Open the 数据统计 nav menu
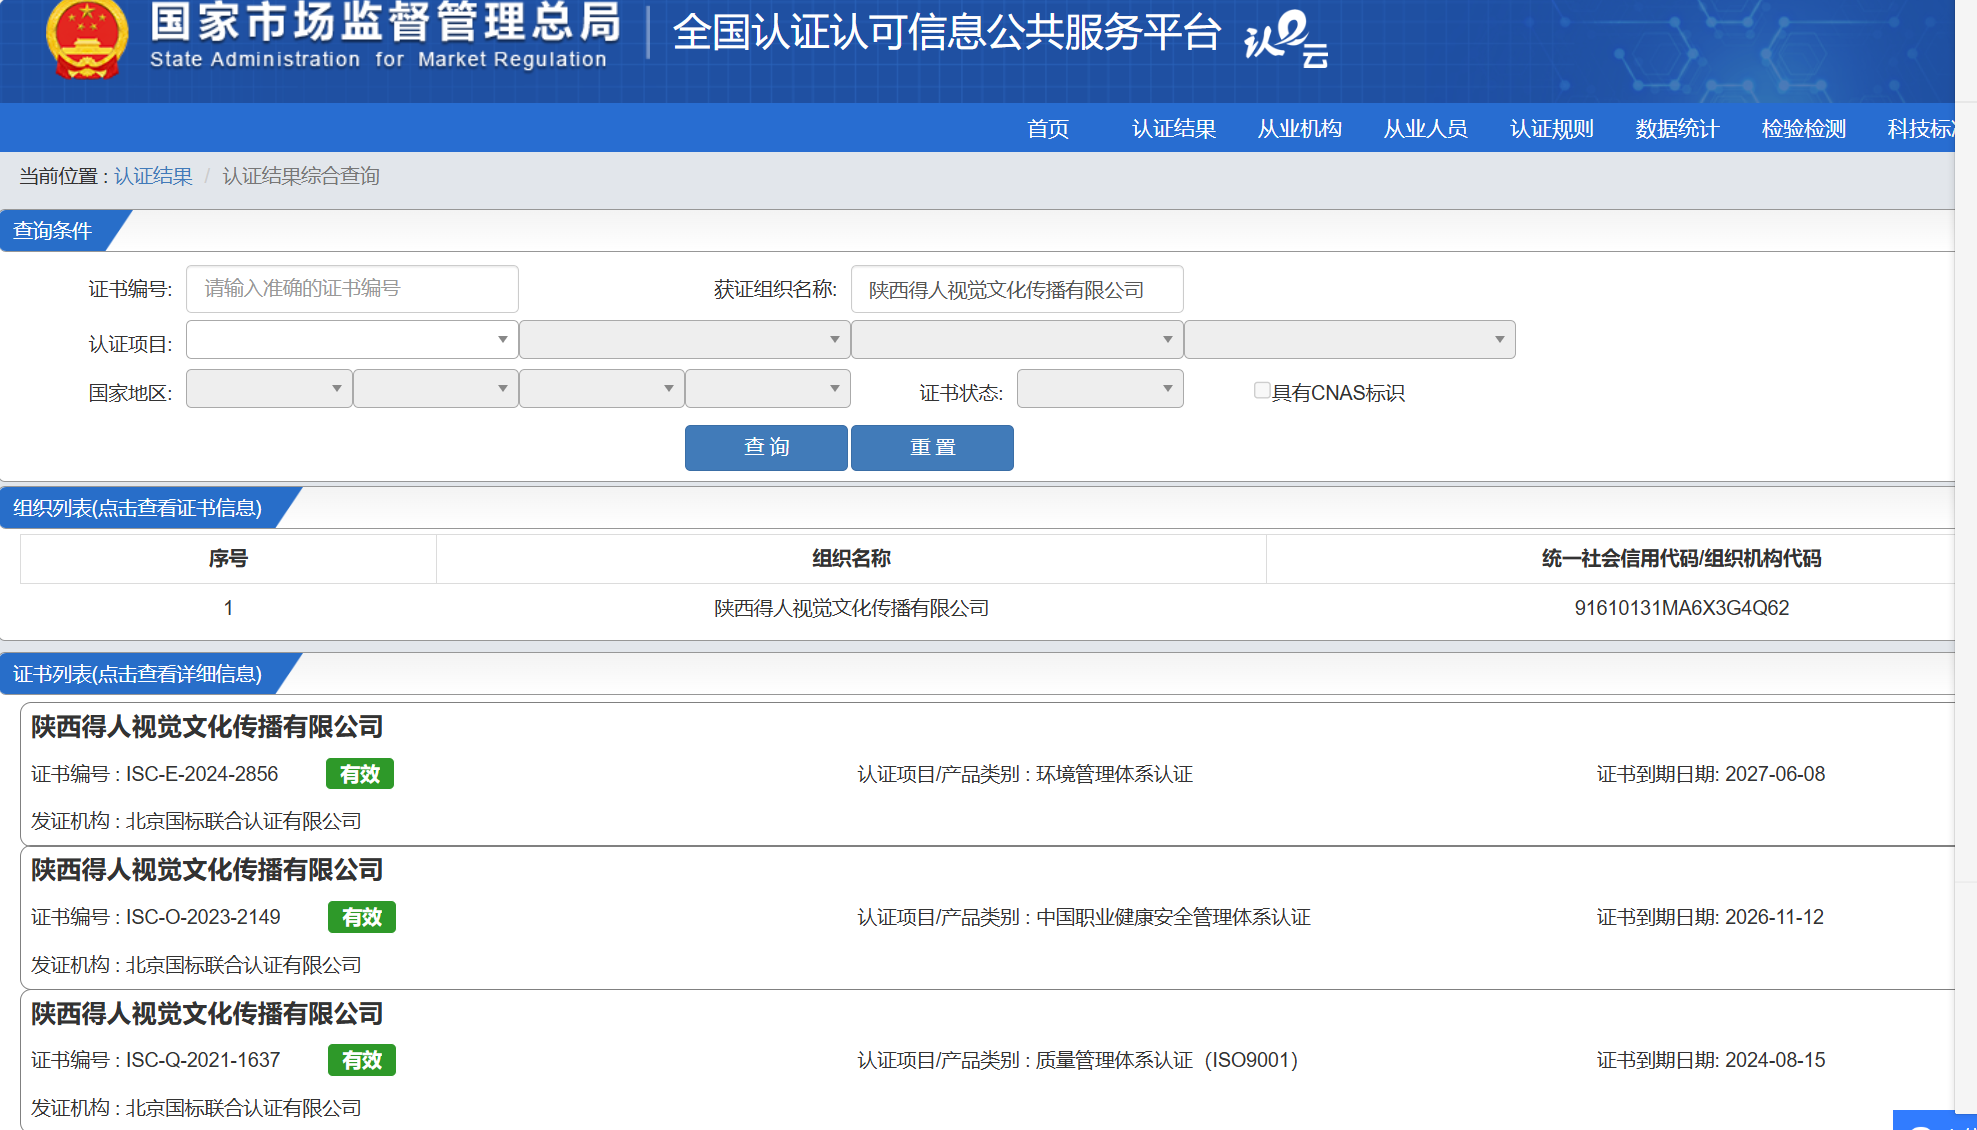This screenshot has width=1977, height=1130. [1677, 129]
